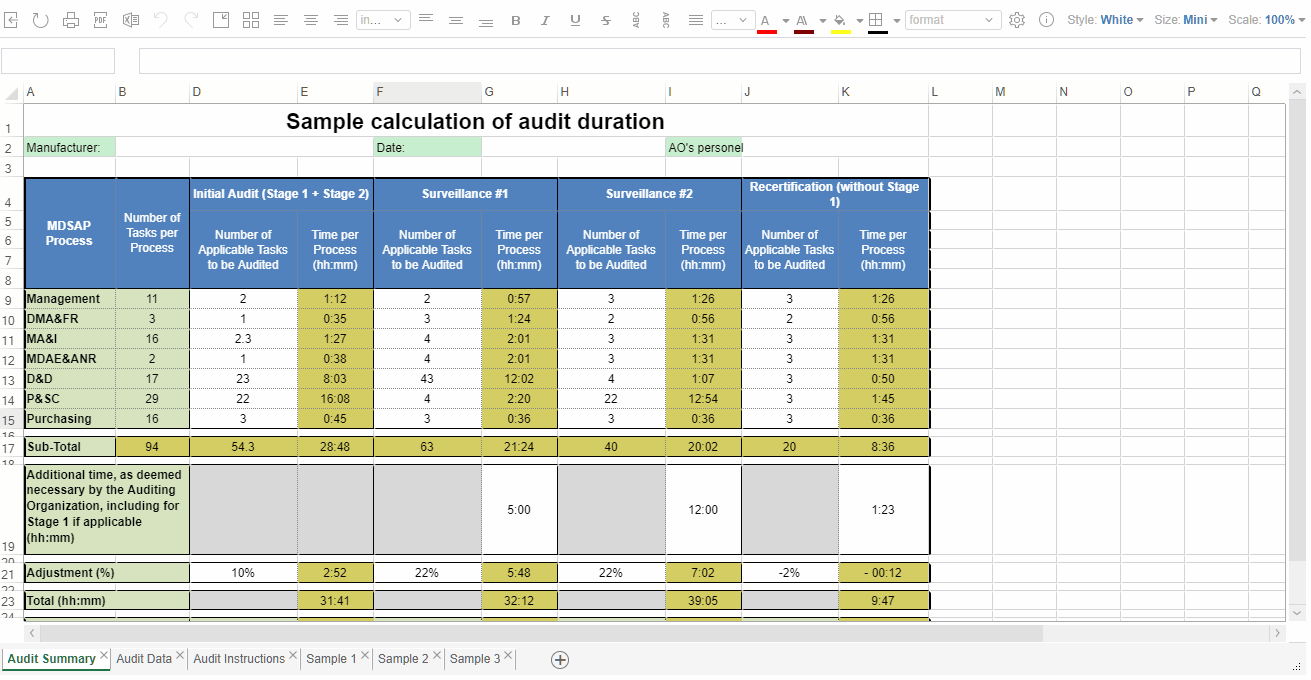Toggle text wrap lines icon
The width and height of the screenshot is (1311, 680).
tap(696, 20)
